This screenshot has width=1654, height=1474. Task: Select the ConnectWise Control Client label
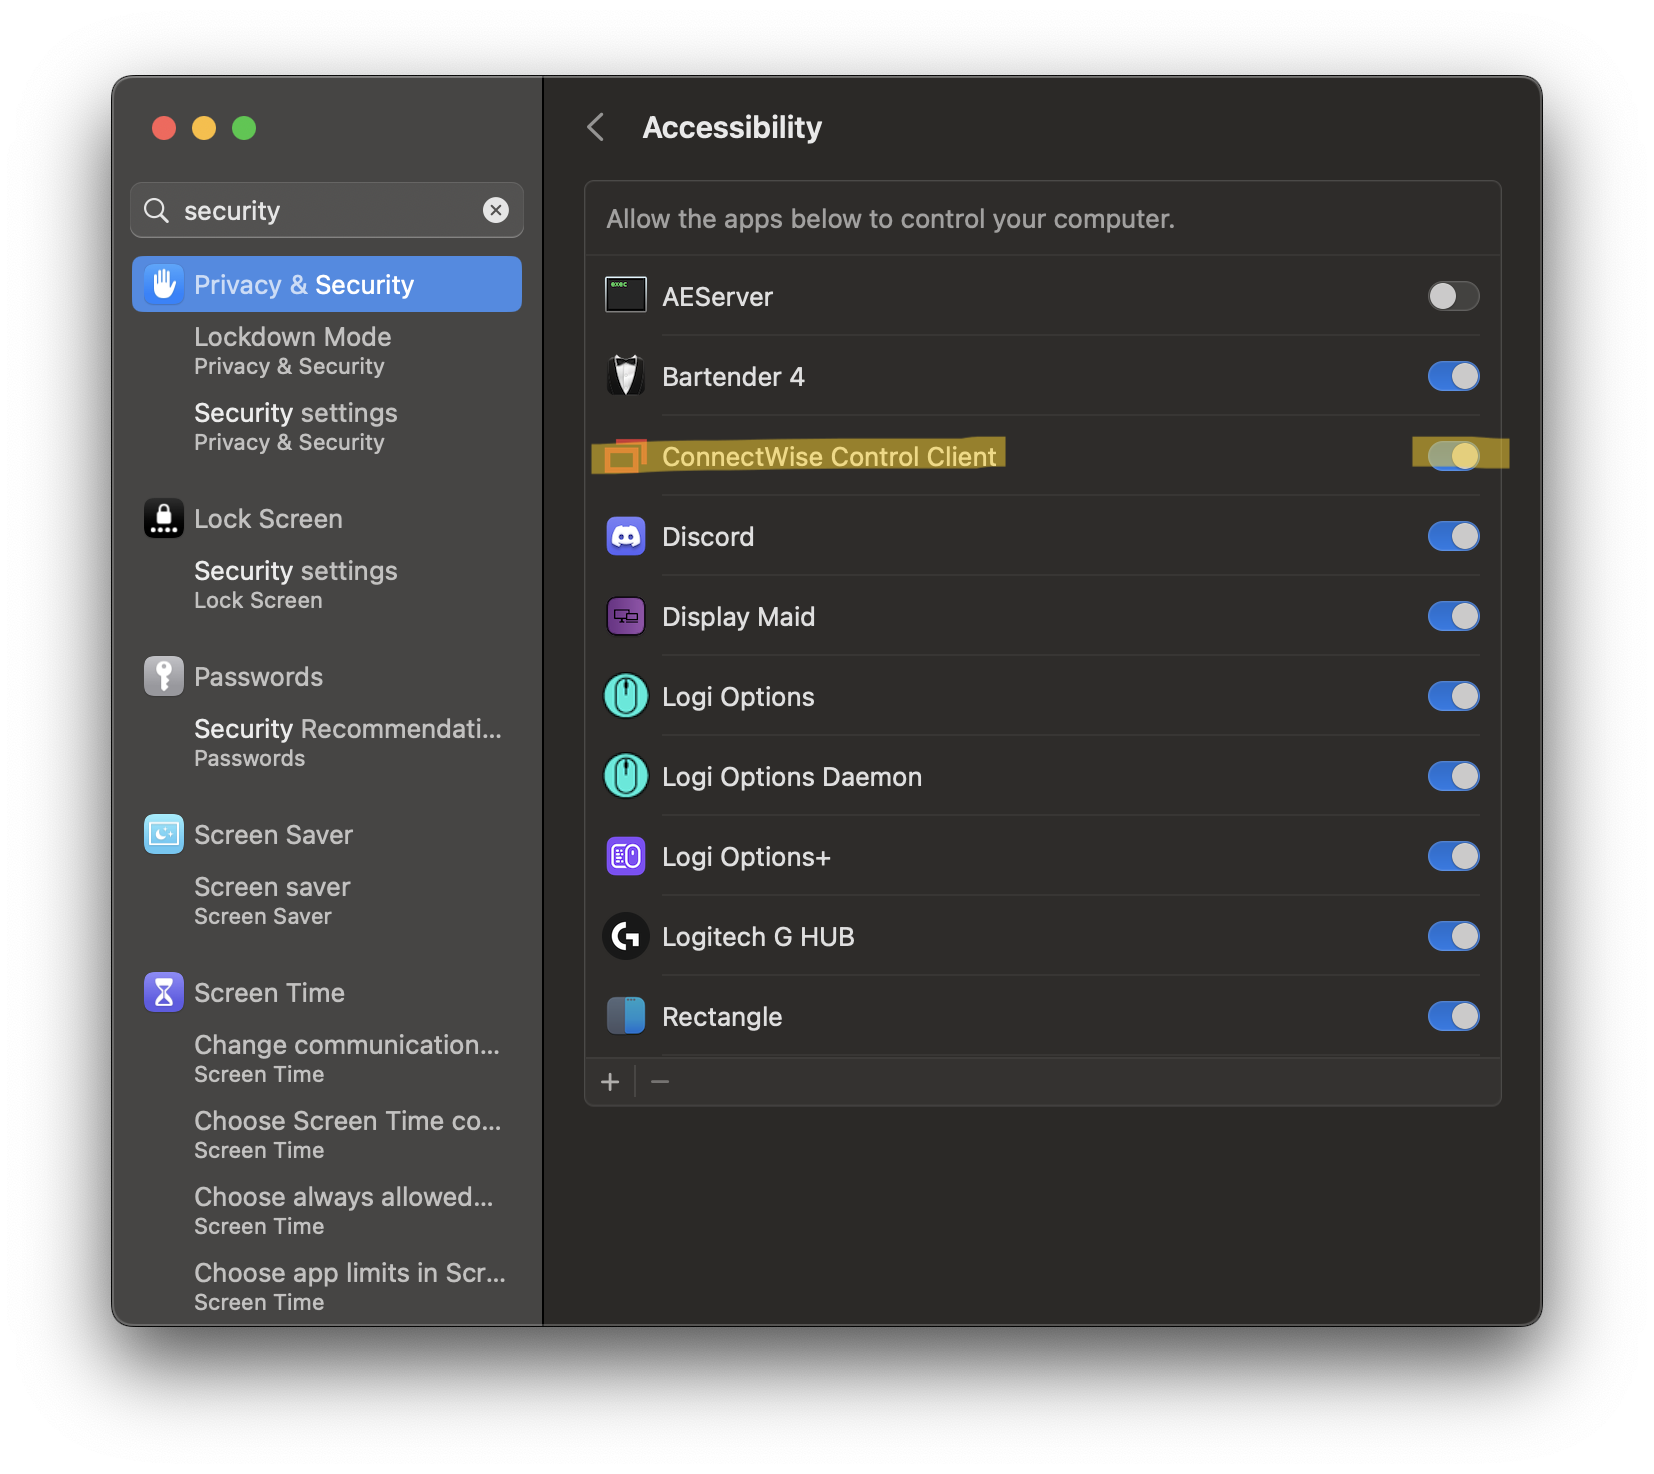(829, 457)
